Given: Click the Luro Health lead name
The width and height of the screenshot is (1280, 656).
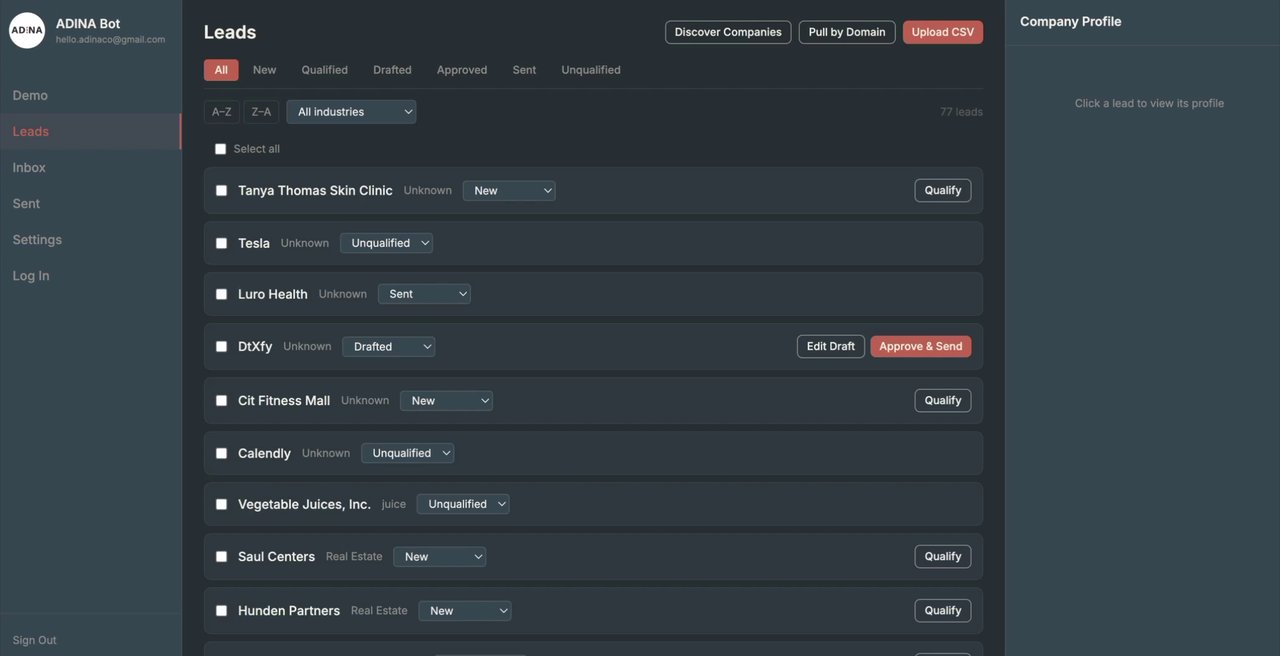Looking at the screenshot, I should 273,294.
